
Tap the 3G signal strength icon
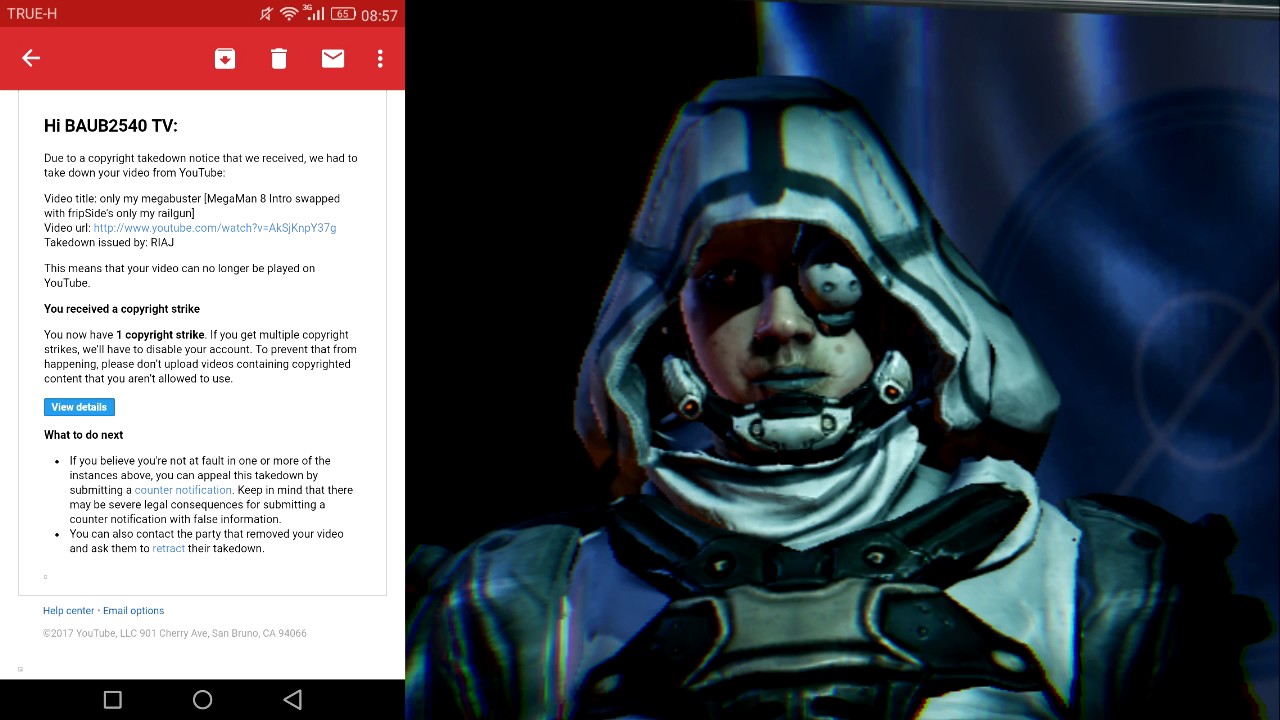(x=314, y=13)
